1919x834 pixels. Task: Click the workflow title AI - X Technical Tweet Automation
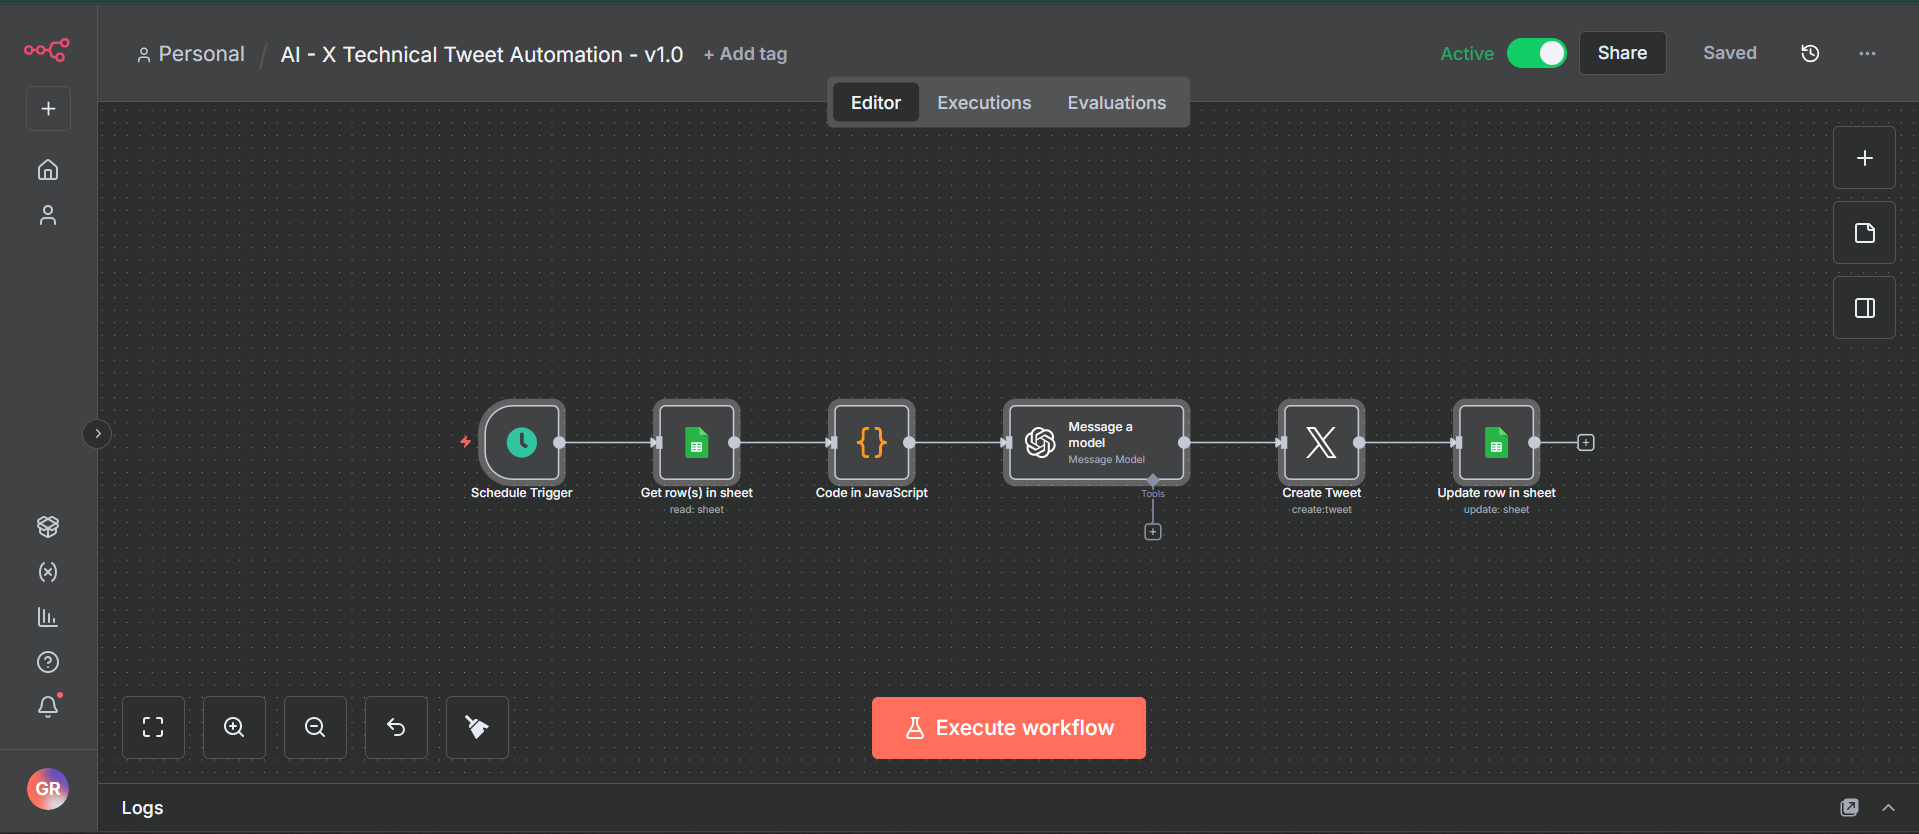482,55
